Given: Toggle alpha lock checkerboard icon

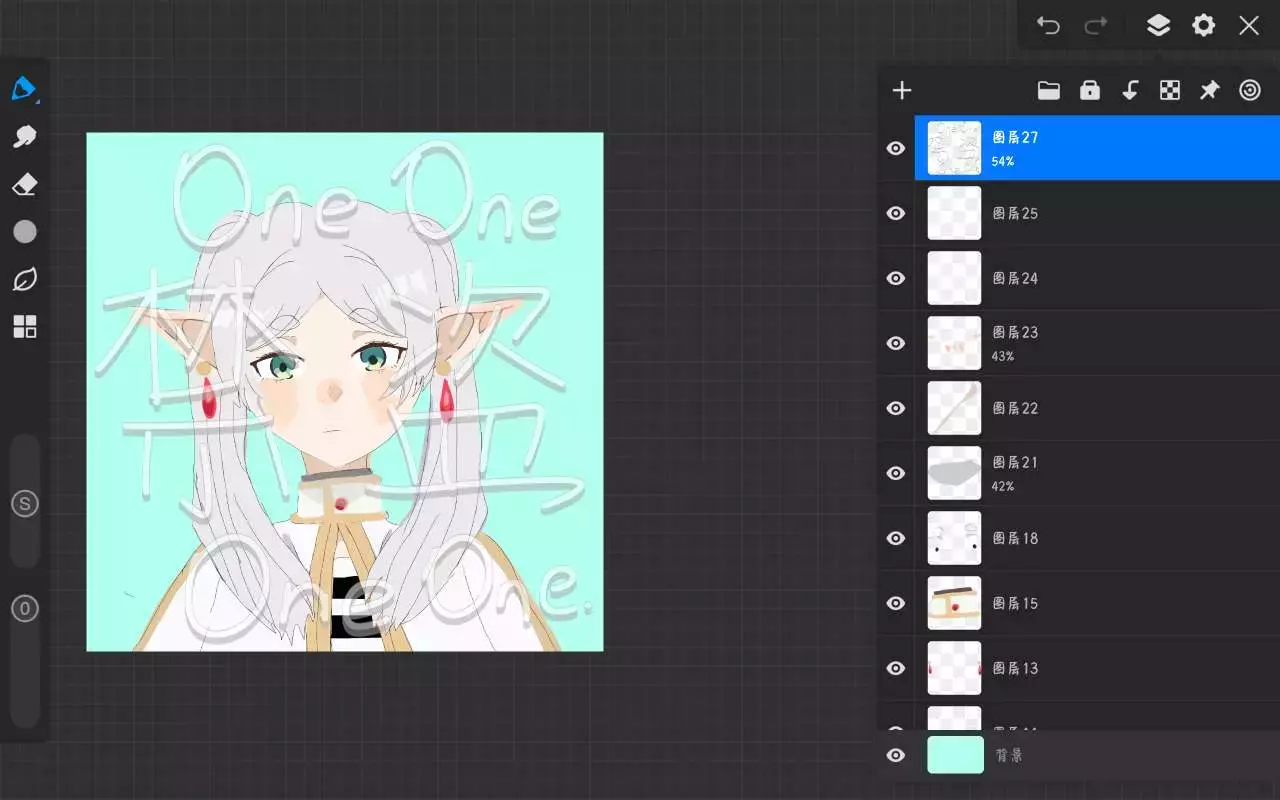Looking at the screenshot, I should pyautogui.click(x=1169, y=91).
